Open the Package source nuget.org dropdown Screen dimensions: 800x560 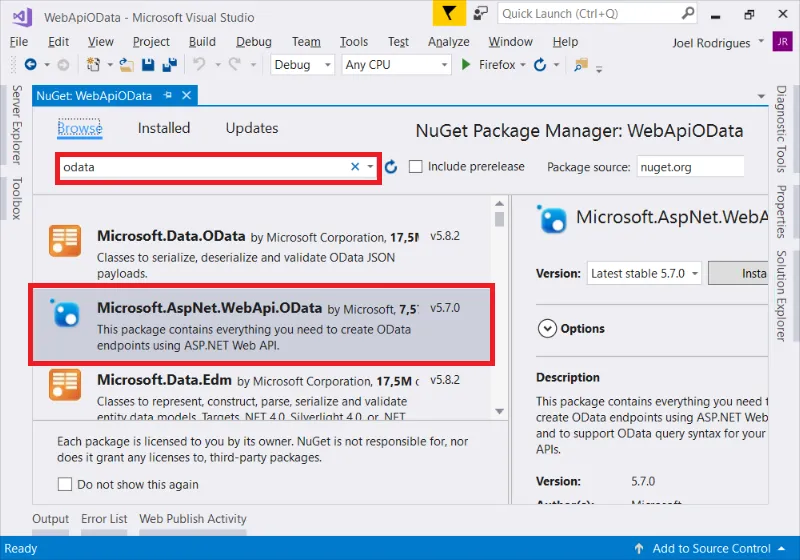[690, 167]
